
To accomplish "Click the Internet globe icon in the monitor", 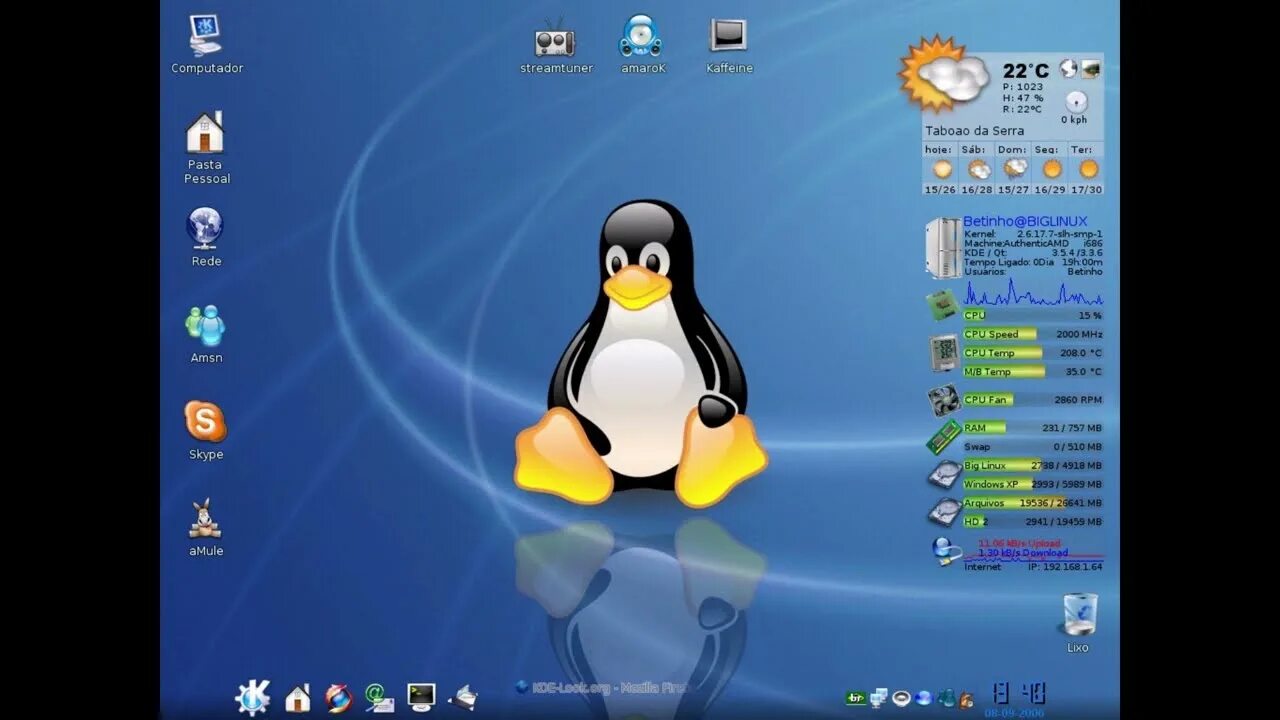I will coord(945,551).
